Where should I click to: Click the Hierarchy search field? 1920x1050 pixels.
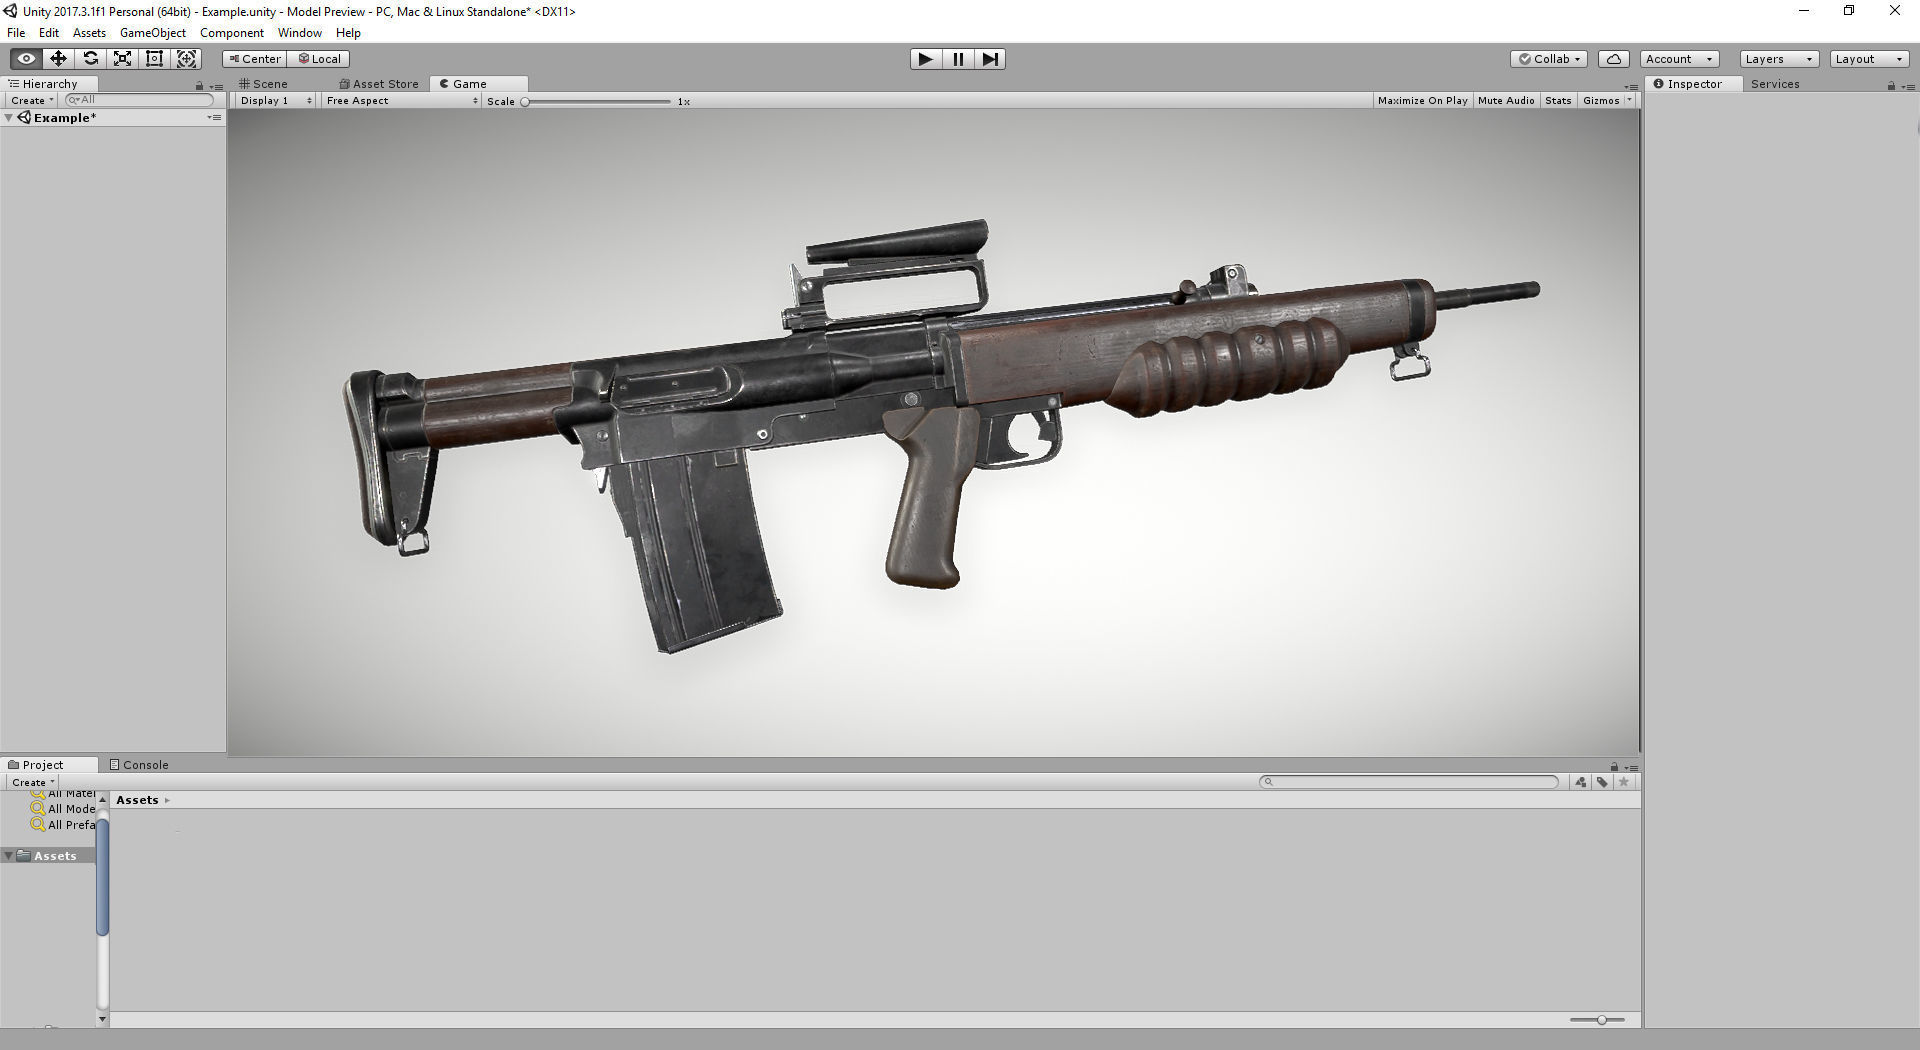tap(139, 100)
